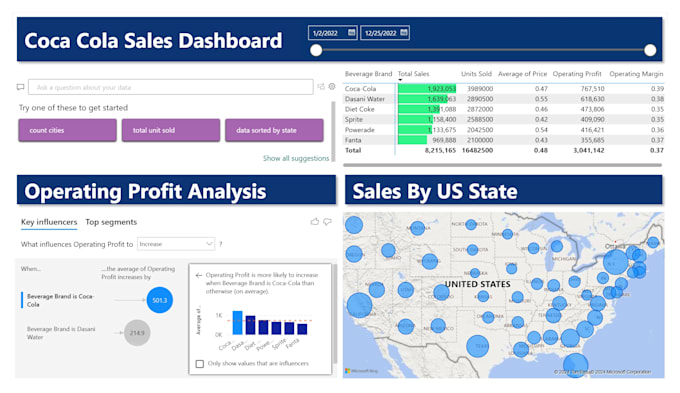
Task: Click horizontal scrollbar under sales table
Action: tap(502, 165)
